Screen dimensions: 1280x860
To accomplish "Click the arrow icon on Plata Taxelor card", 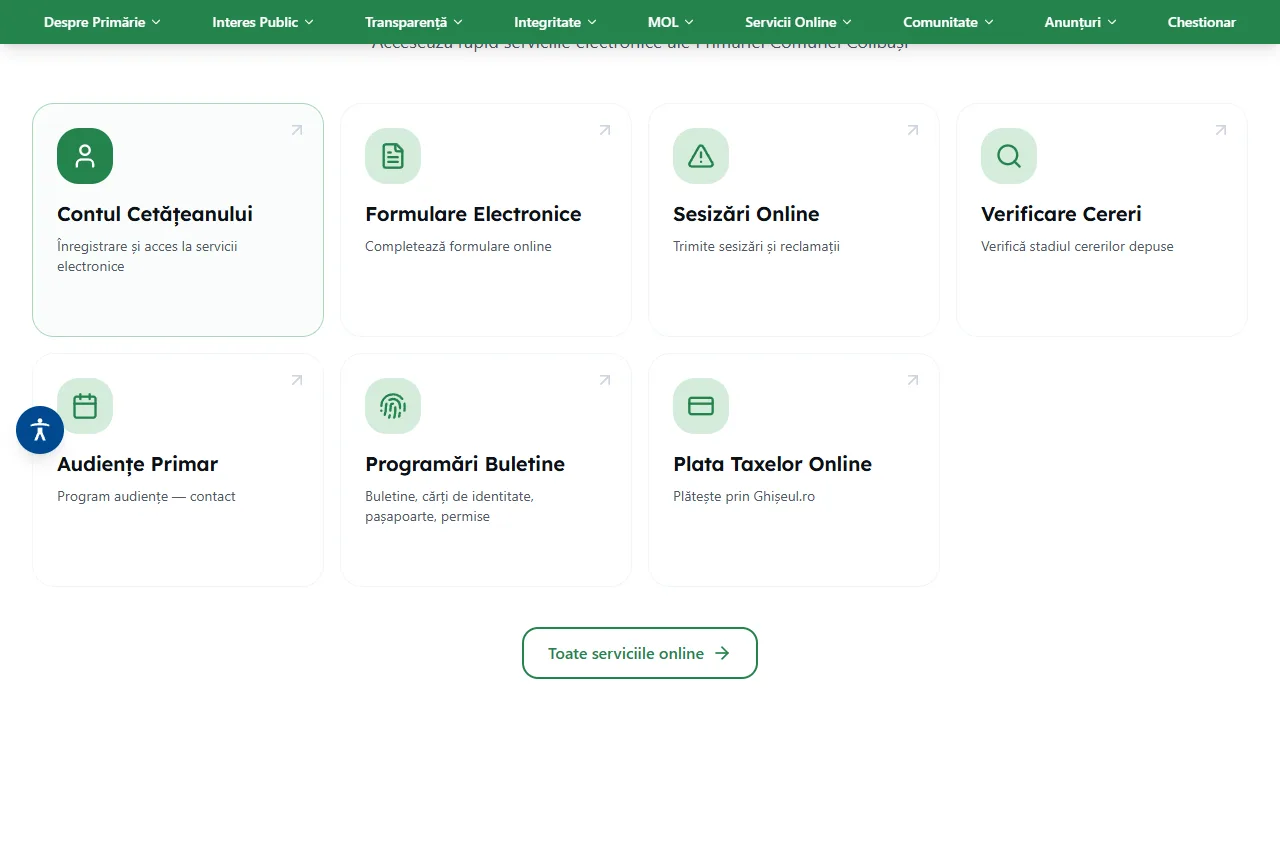I will coord(913,380).
